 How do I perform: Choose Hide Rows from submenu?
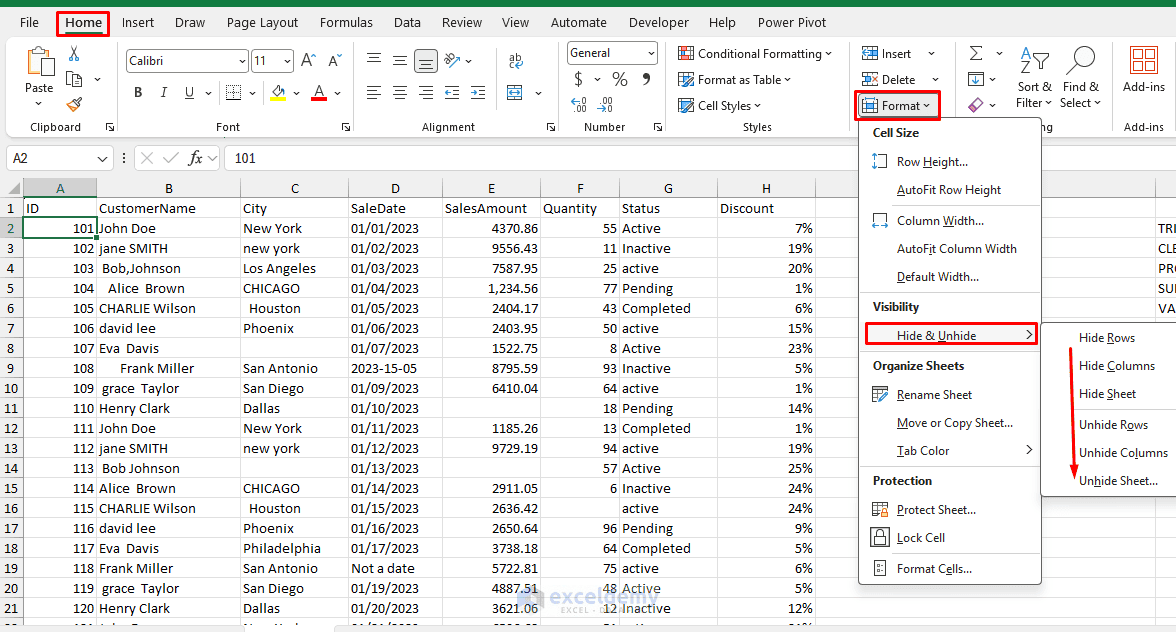pyautogui.click(x=1107, y=337)
